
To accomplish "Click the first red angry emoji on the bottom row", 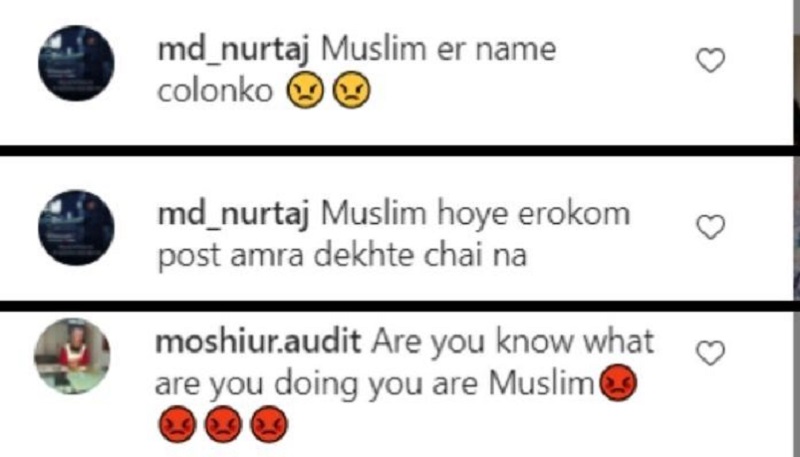I will tap(178, 424).
